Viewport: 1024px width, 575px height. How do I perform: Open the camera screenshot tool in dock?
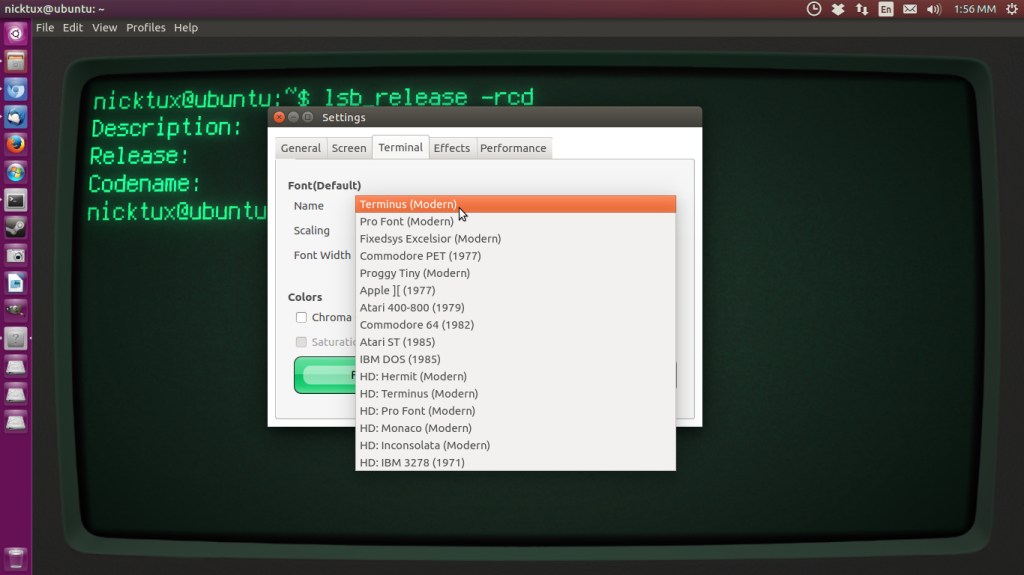(x=16, y=255)
